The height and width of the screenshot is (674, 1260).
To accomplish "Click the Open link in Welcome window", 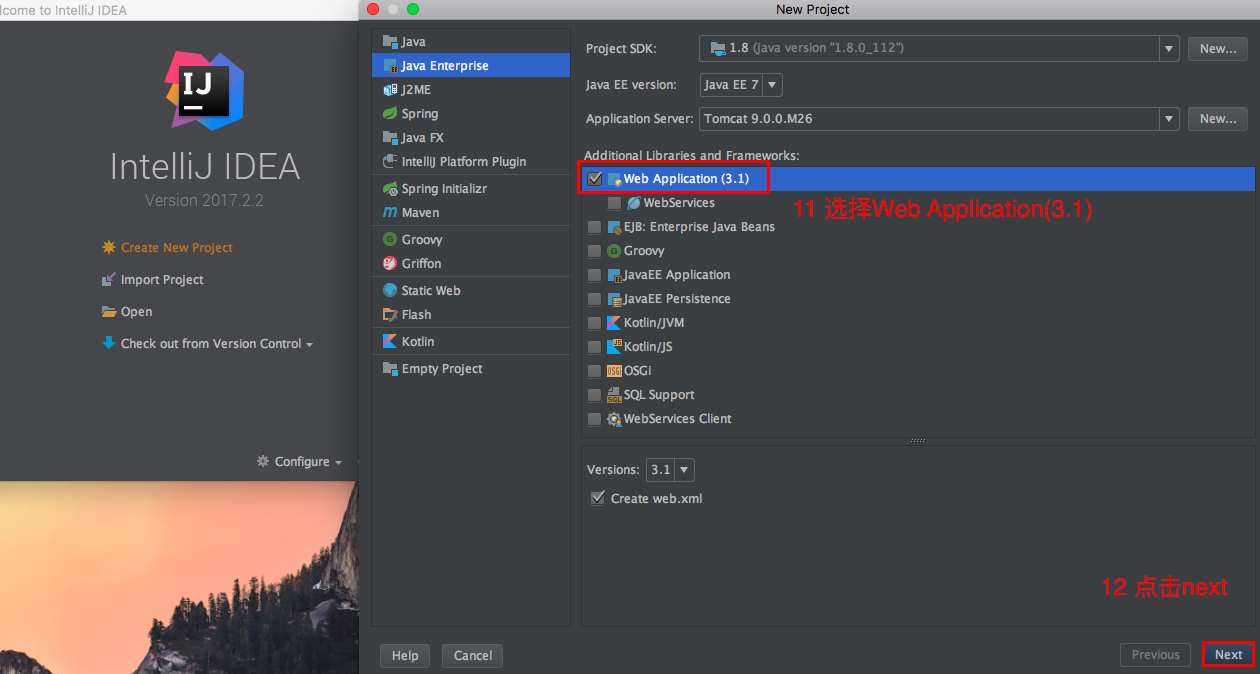I will tap(137, 312).
